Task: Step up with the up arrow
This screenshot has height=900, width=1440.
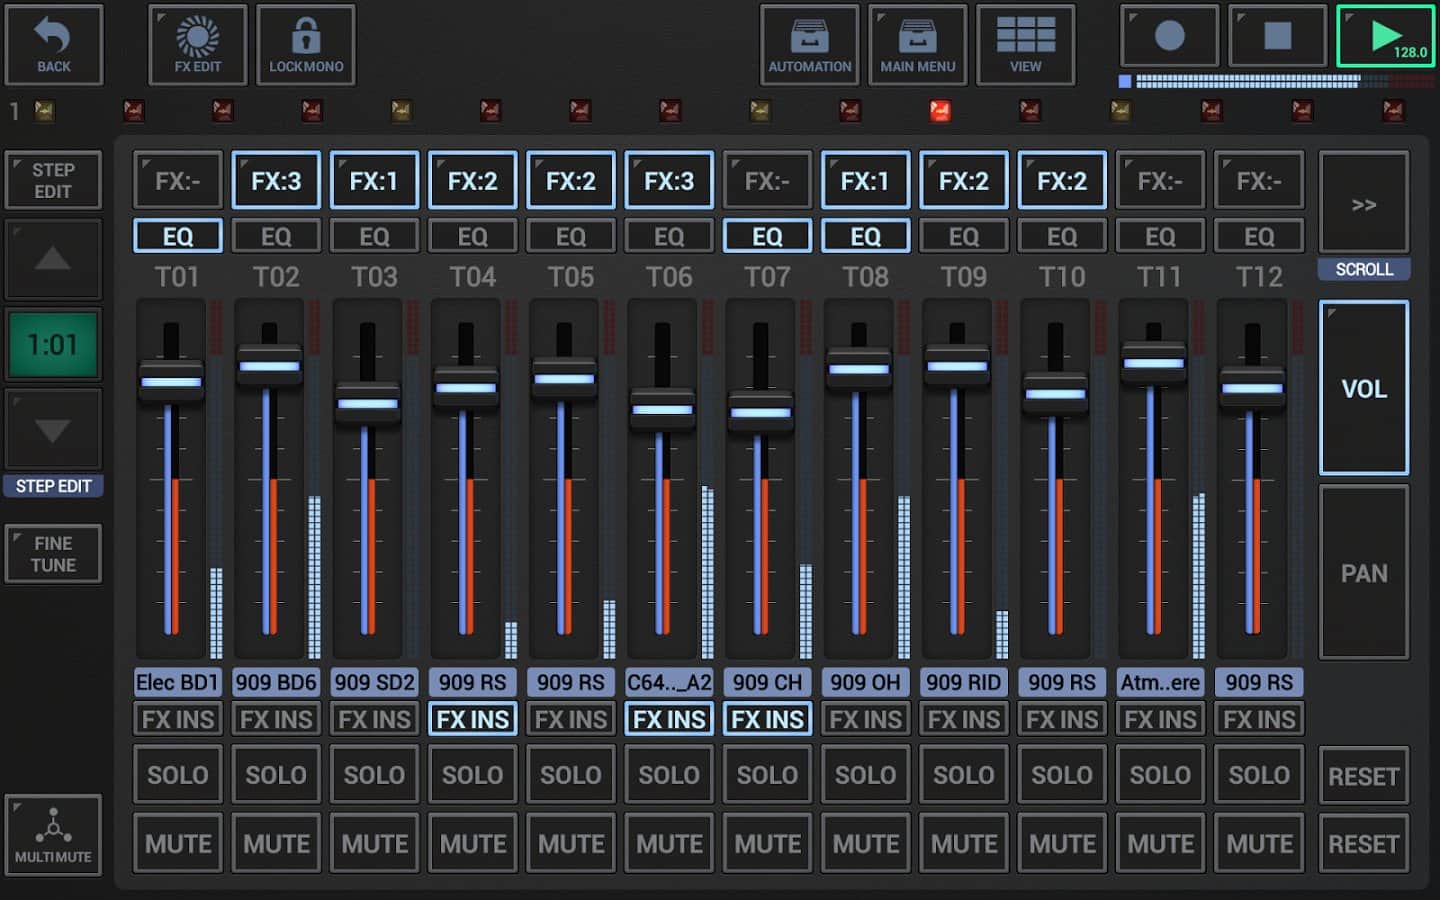Action: tap(53, 260)
